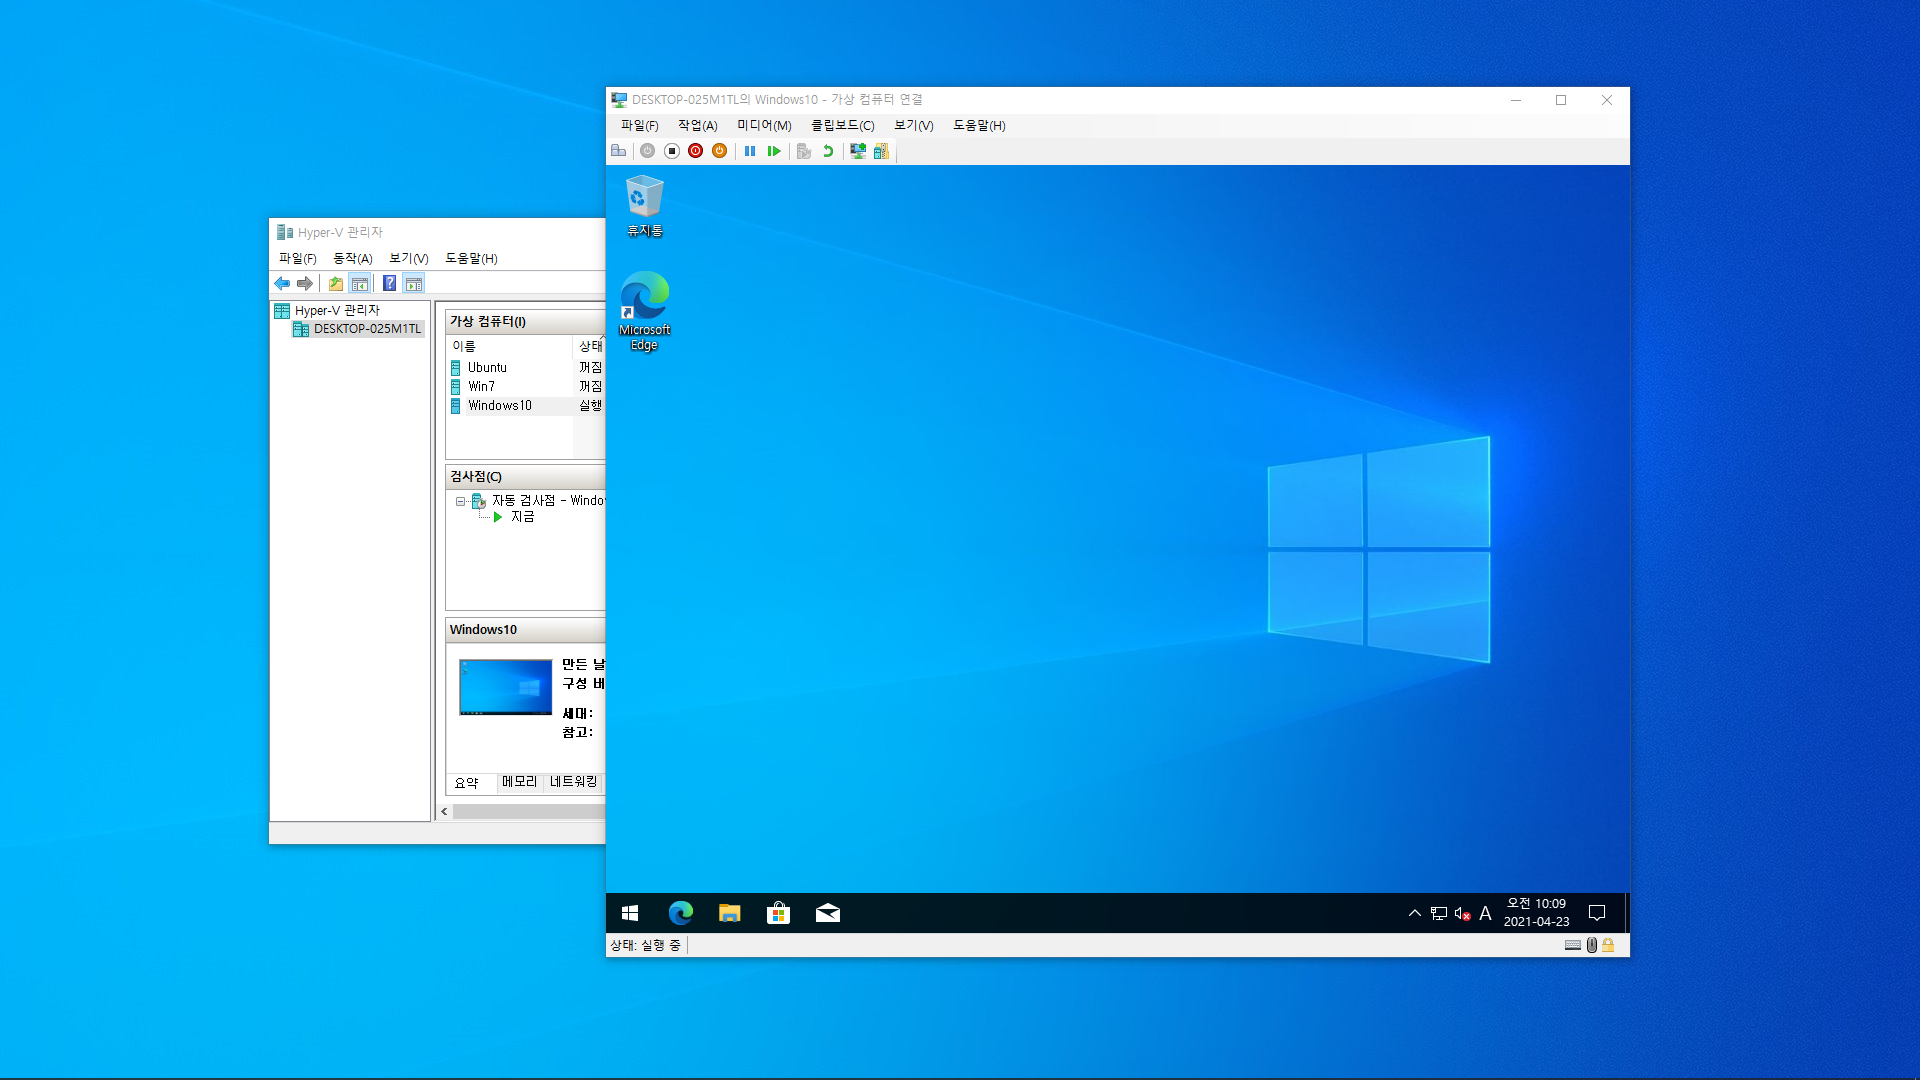Click the orange Save state icon
The width and height of the screenshot is (1920, 1080).
point(719,151)
